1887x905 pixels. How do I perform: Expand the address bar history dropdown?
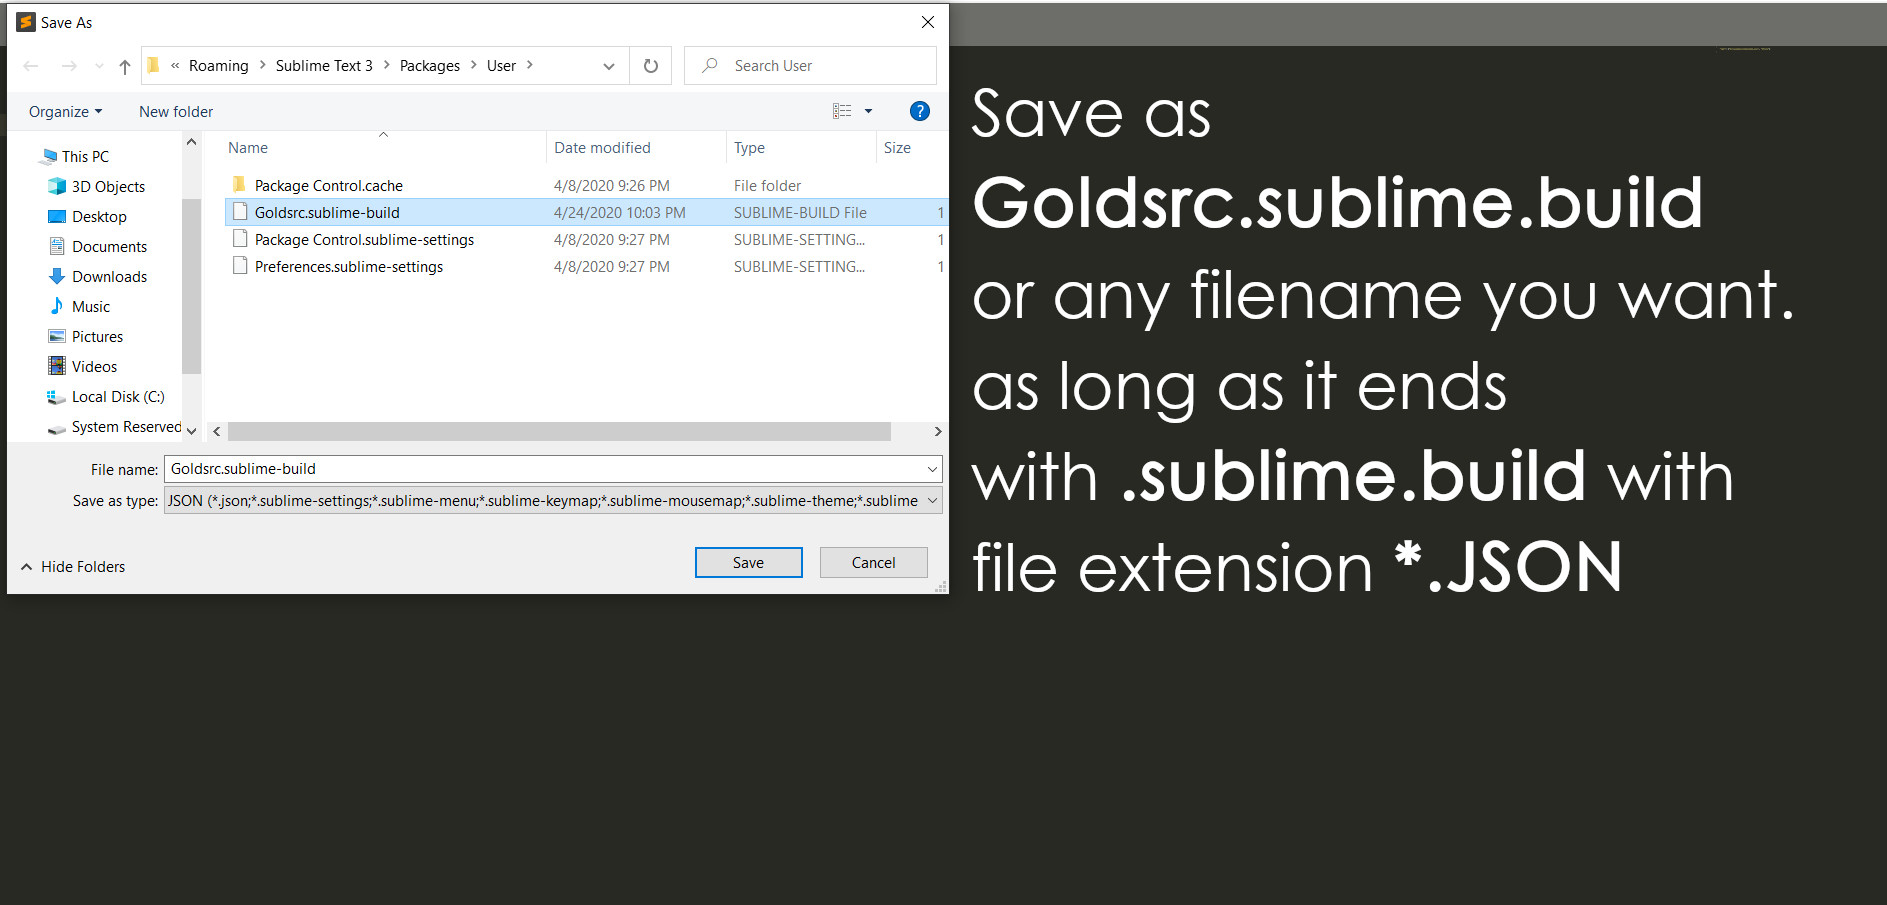coord(609,66)
